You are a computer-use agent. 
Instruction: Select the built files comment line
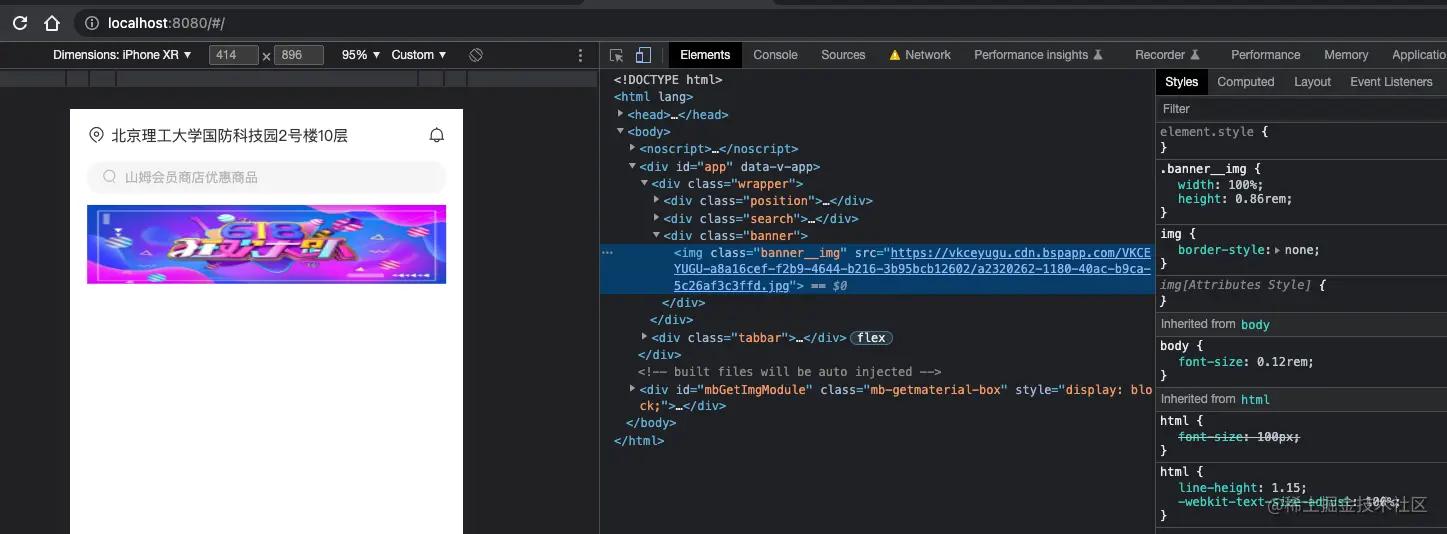pos(790,371)
